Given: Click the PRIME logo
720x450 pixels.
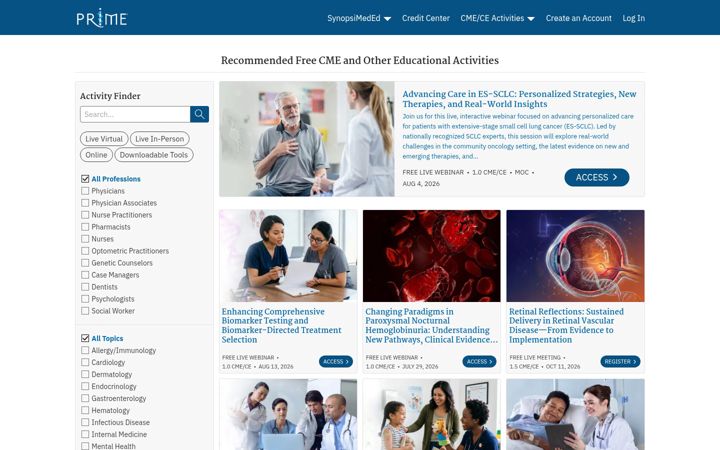Looking at the screenshot, I should 101,18.
